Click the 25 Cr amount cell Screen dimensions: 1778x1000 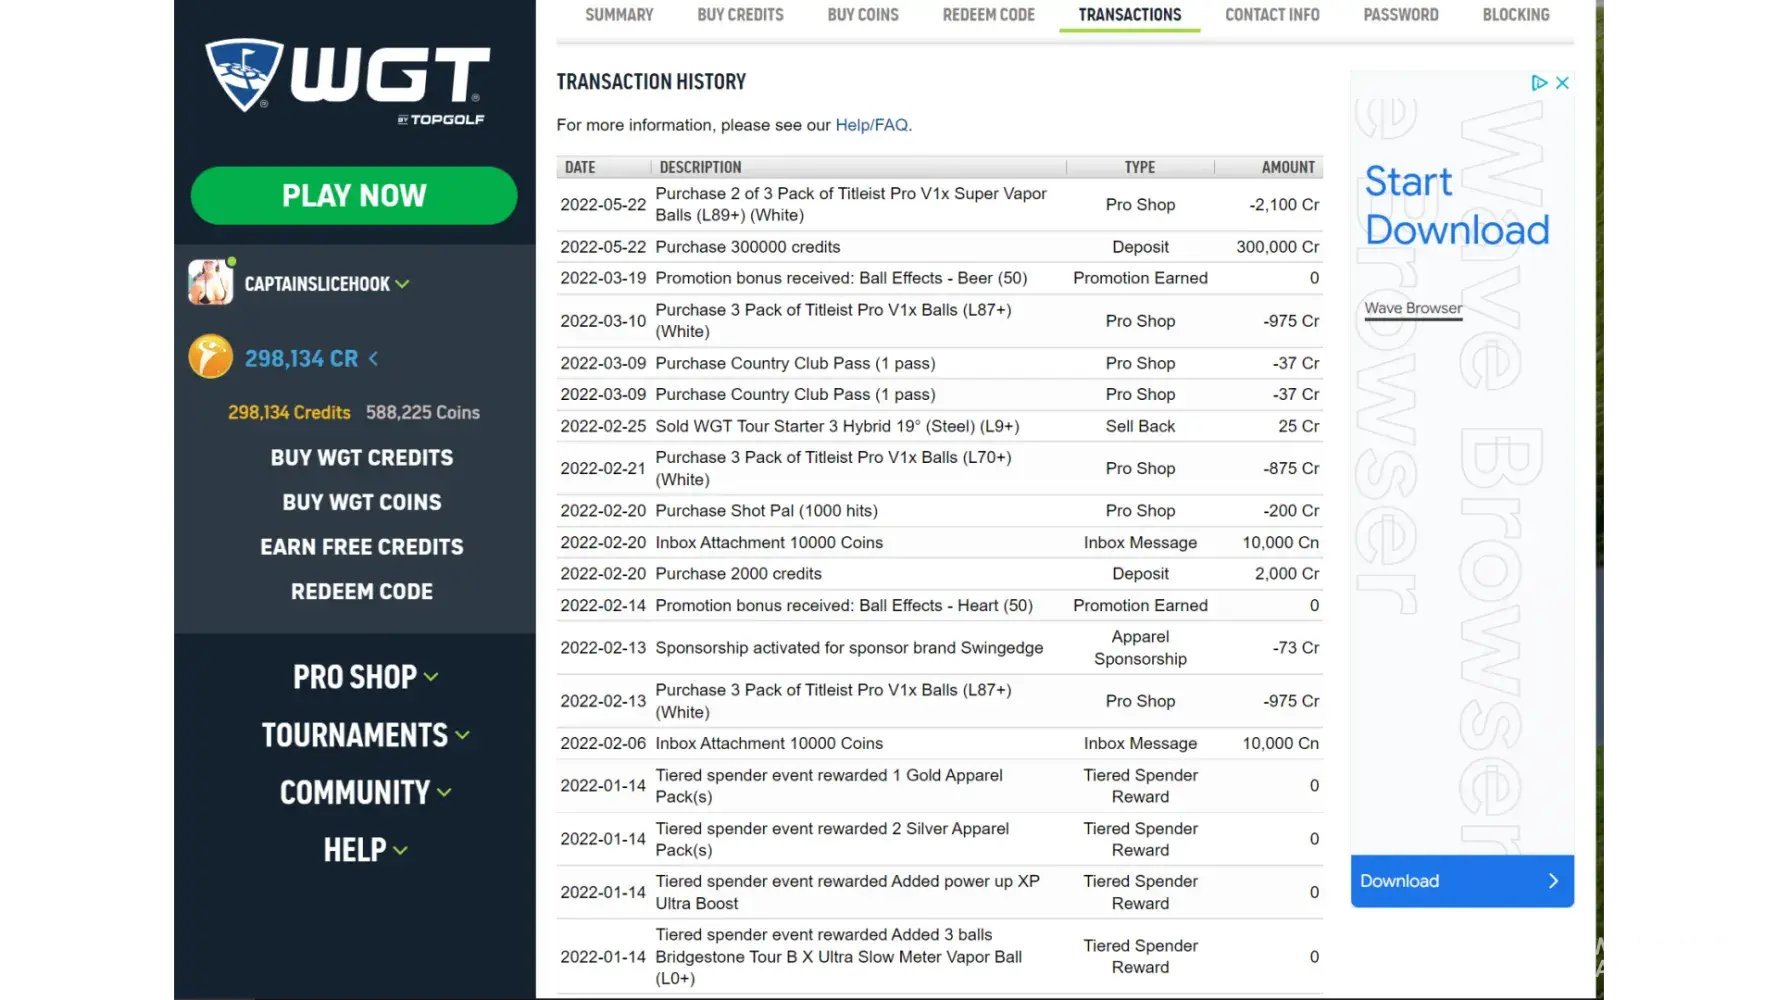tap(1299, 426)
